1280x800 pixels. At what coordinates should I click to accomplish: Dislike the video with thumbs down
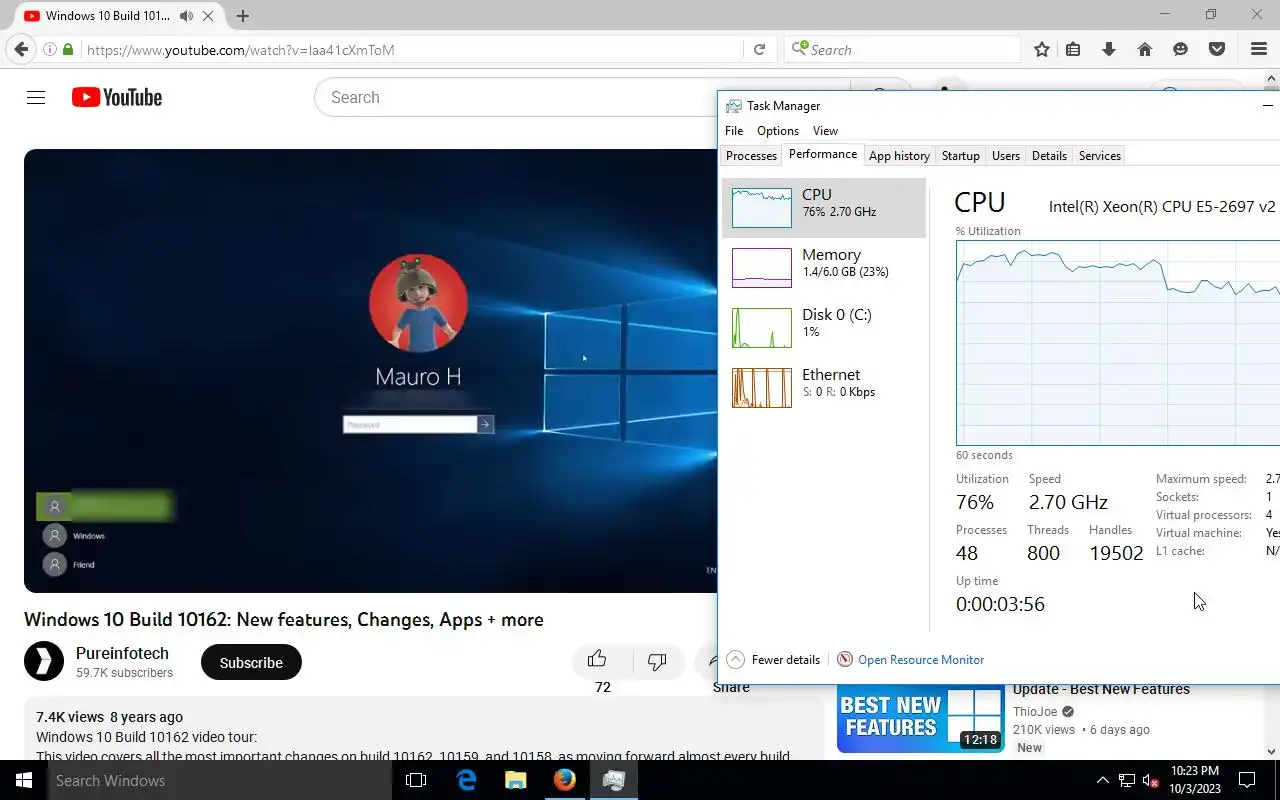coord(657,661)
